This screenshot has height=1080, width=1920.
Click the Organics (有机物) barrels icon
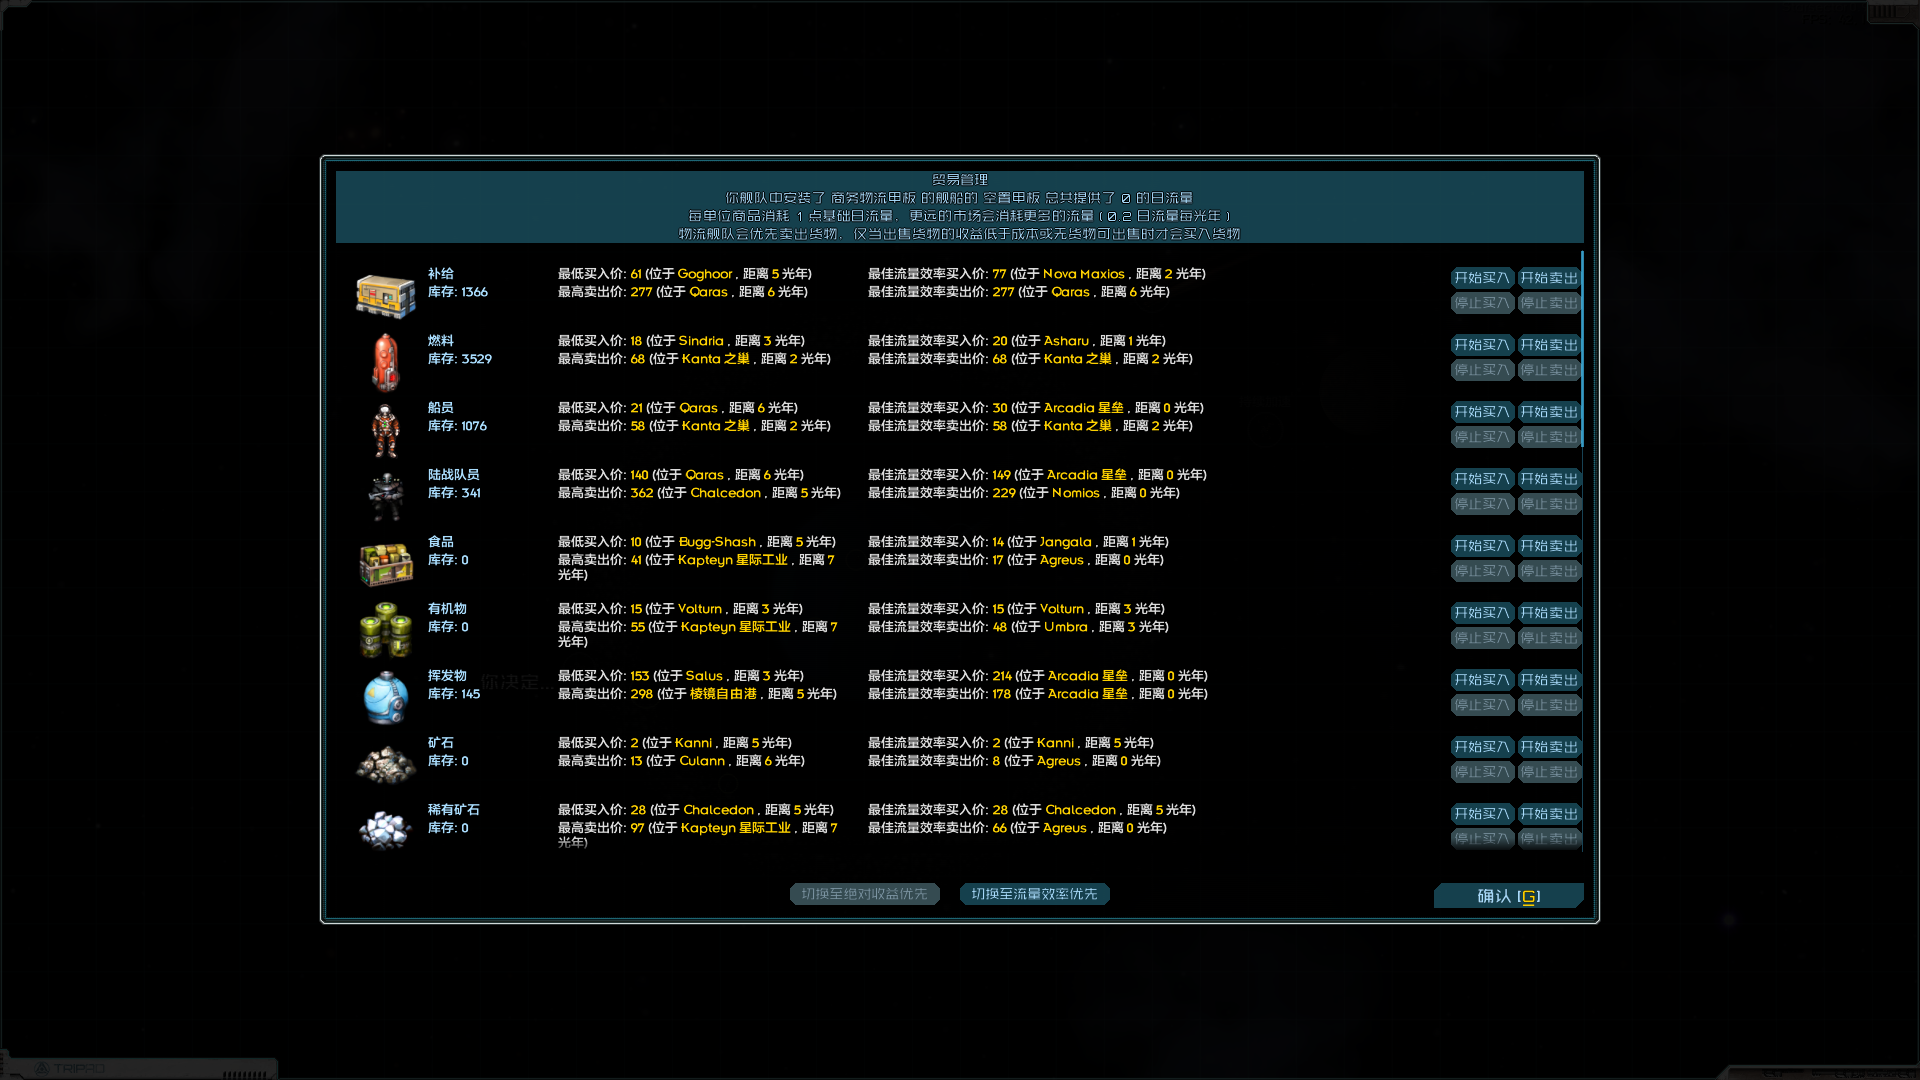(x=385, y=630)
